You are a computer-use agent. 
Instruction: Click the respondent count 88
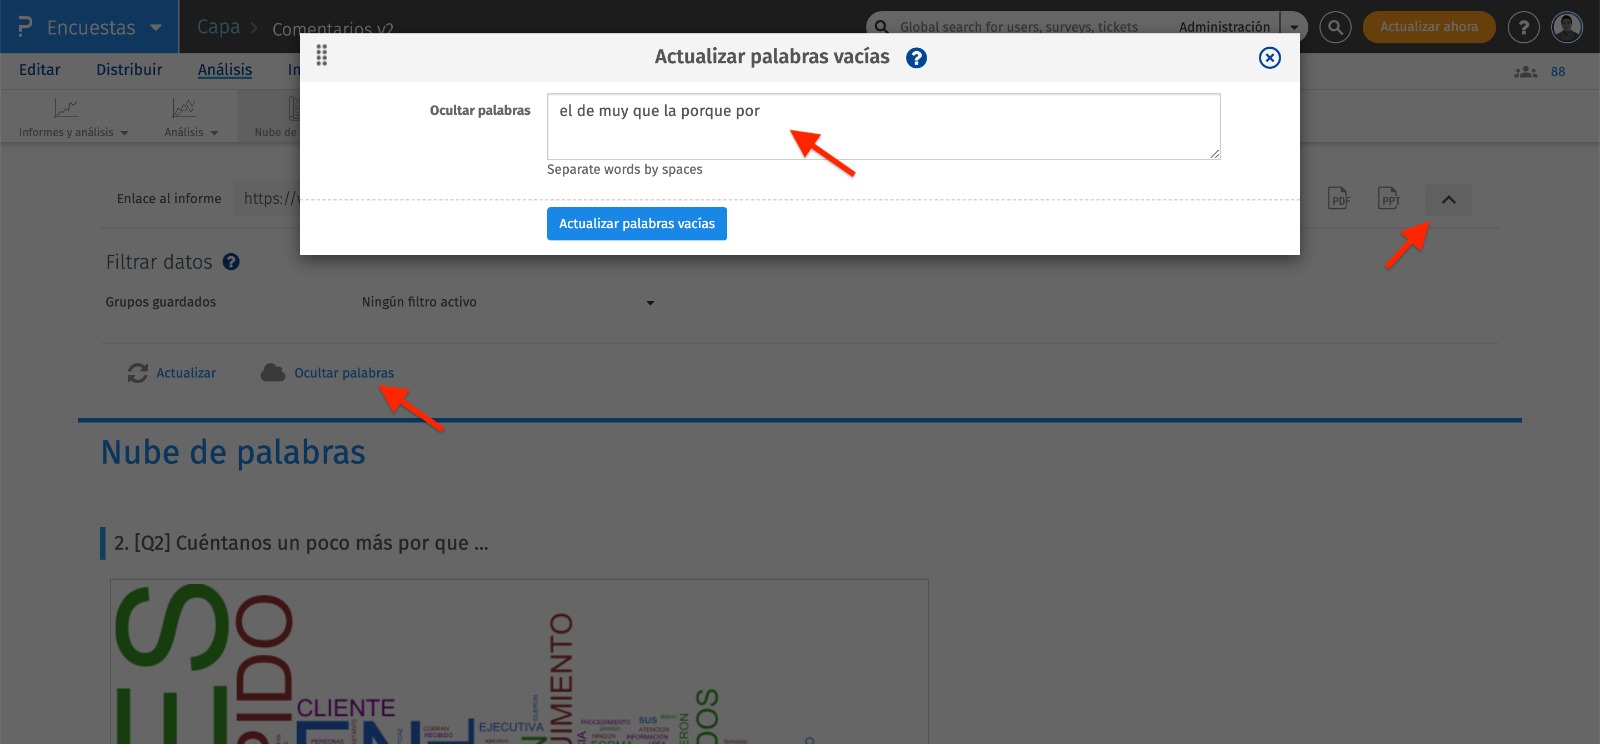point(1558,72)
